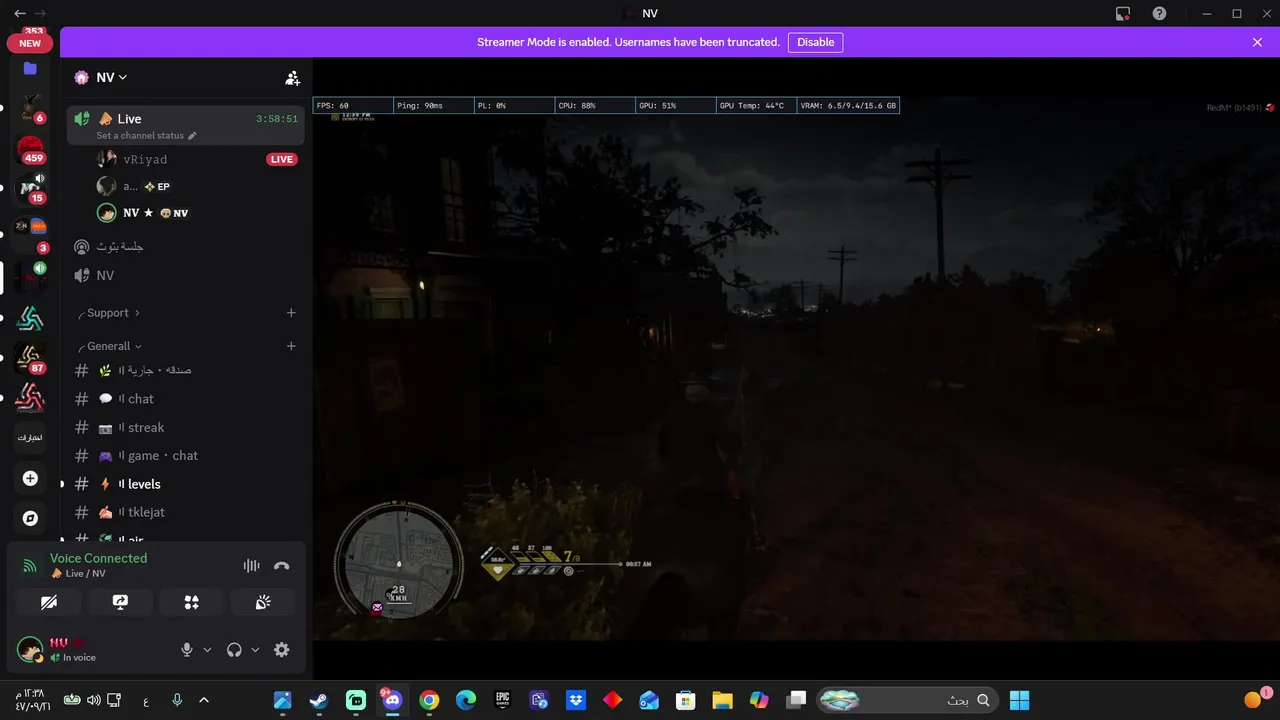The width and height of the screenshot is (1280, 720).
Task: Select user vRiyad in Live channel
Action: (145, 159)
